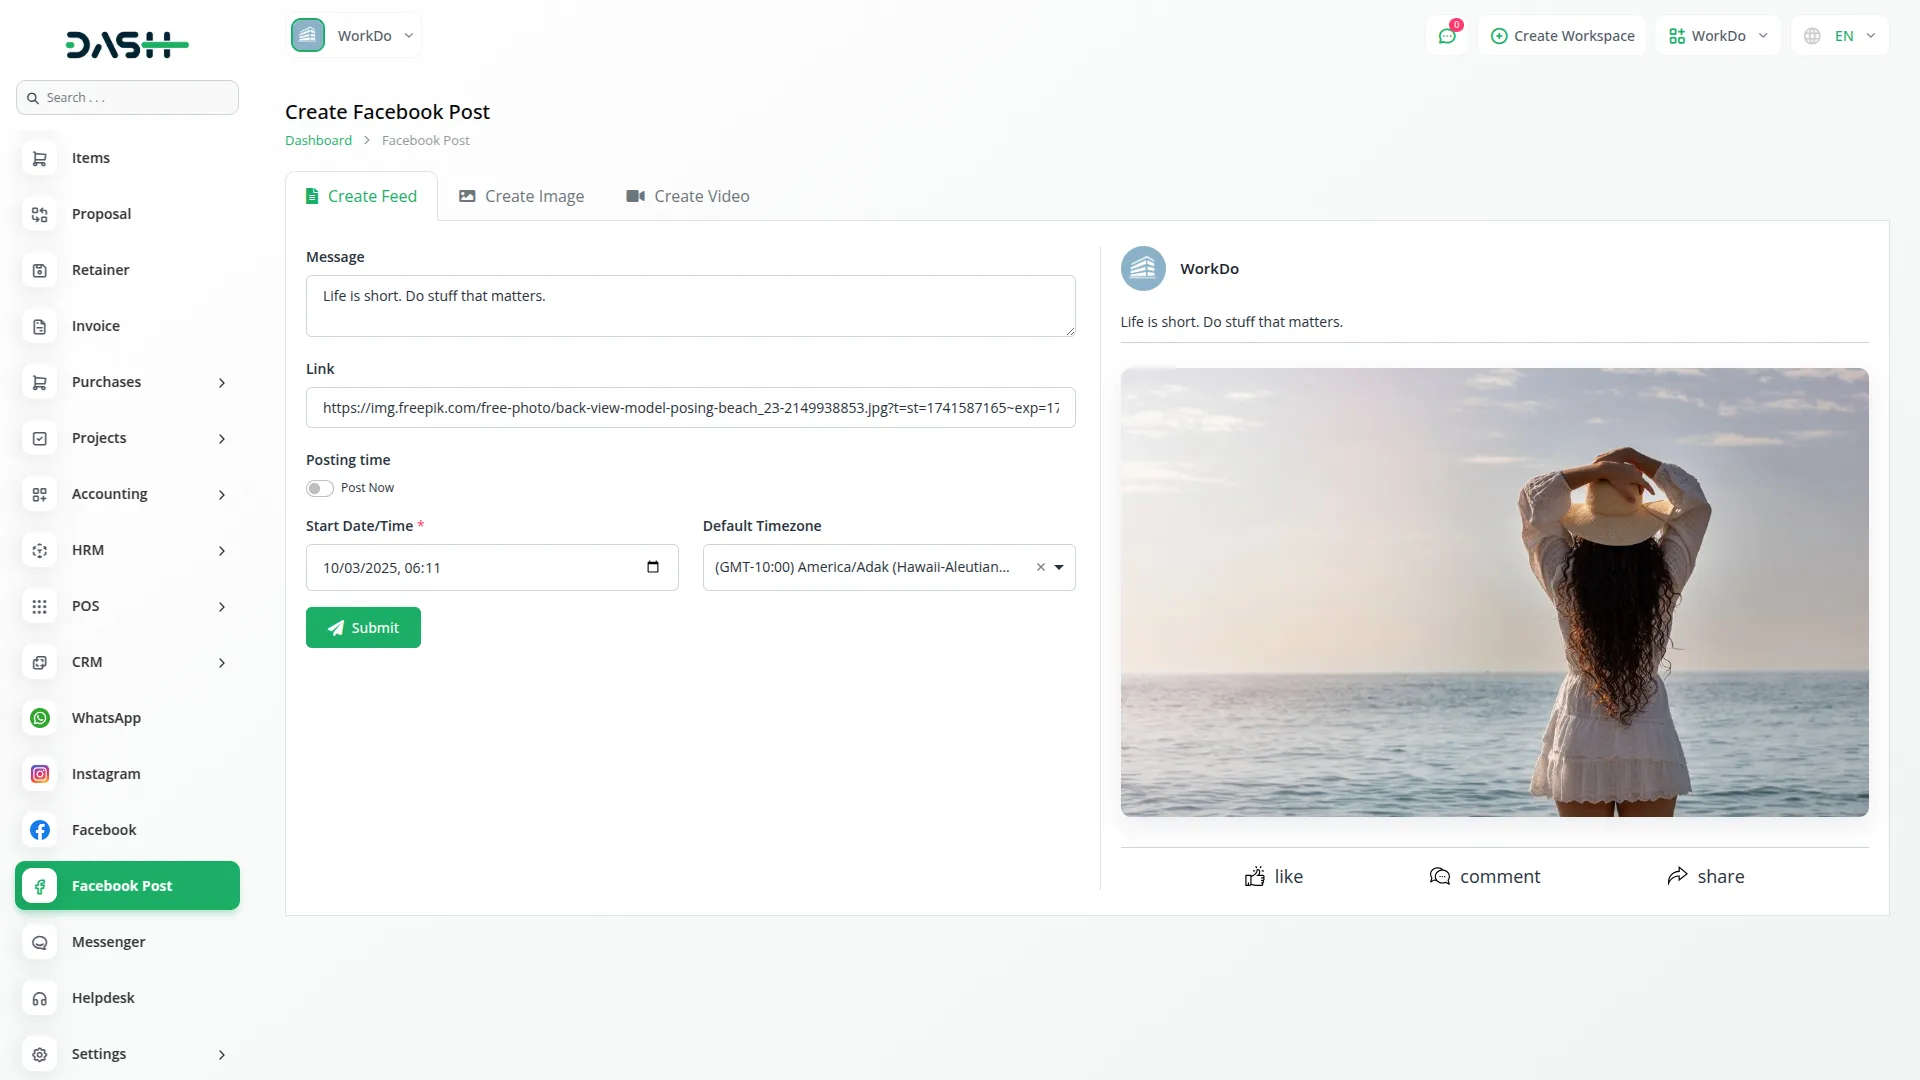Click the Instagram sidebar icon

(x=39, y=773)
